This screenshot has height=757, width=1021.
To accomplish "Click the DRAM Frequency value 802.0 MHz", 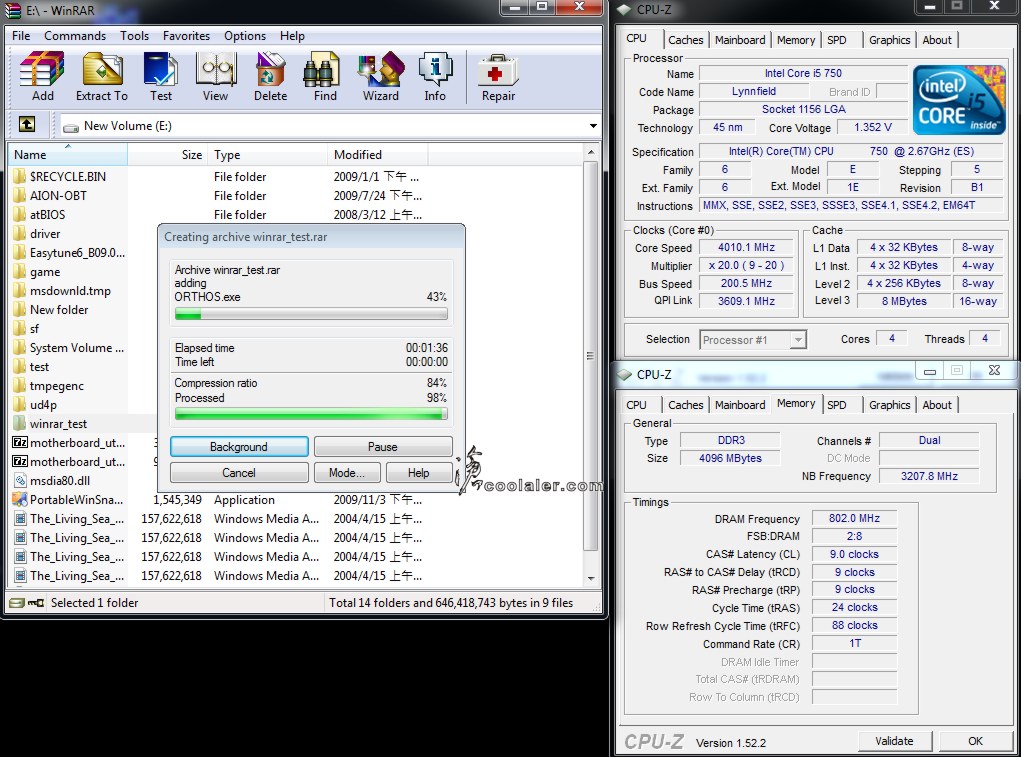I will pos(854,518).
